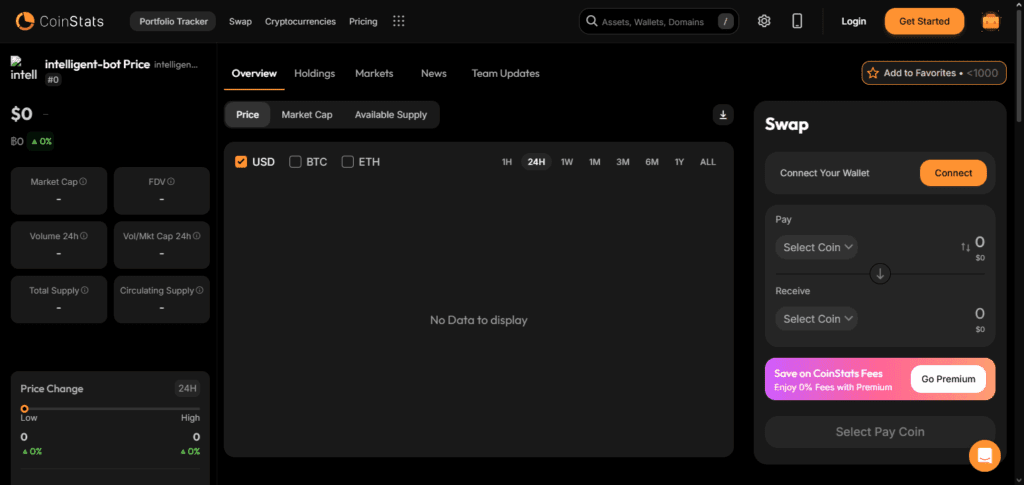Select the 1M time range

(594, 162)
